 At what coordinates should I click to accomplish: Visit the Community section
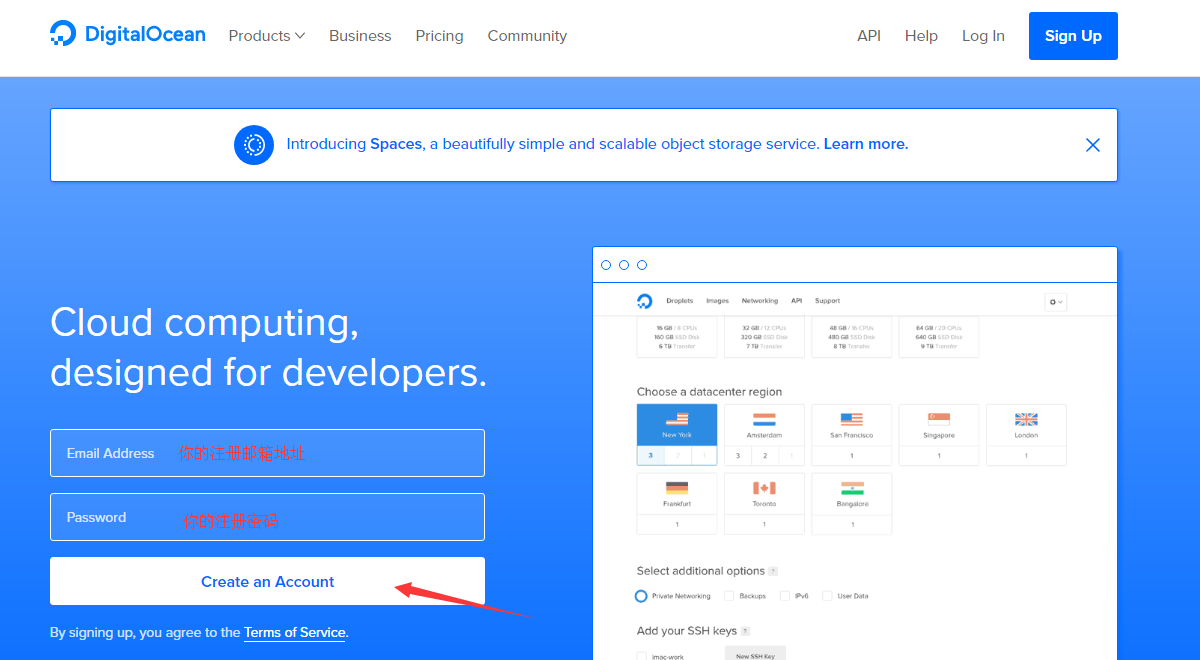(x=527, y=36)
